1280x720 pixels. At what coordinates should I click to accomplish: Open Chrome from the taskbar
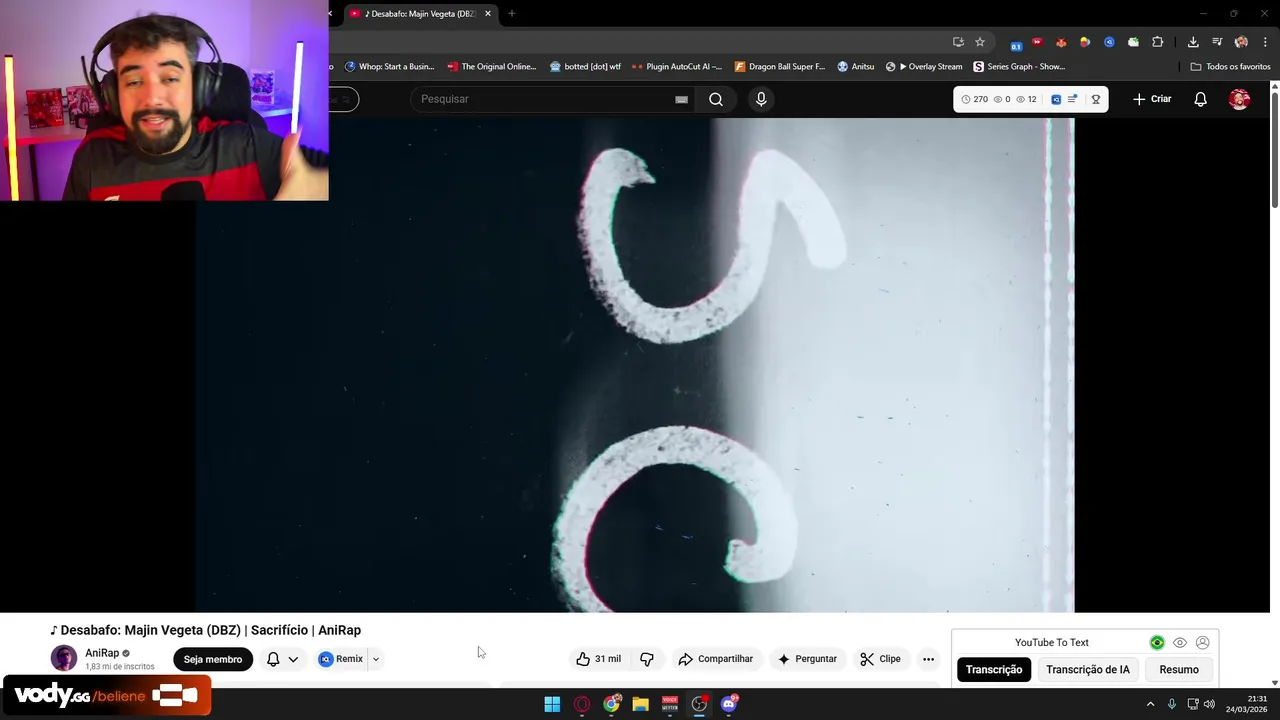coord(611,704)
